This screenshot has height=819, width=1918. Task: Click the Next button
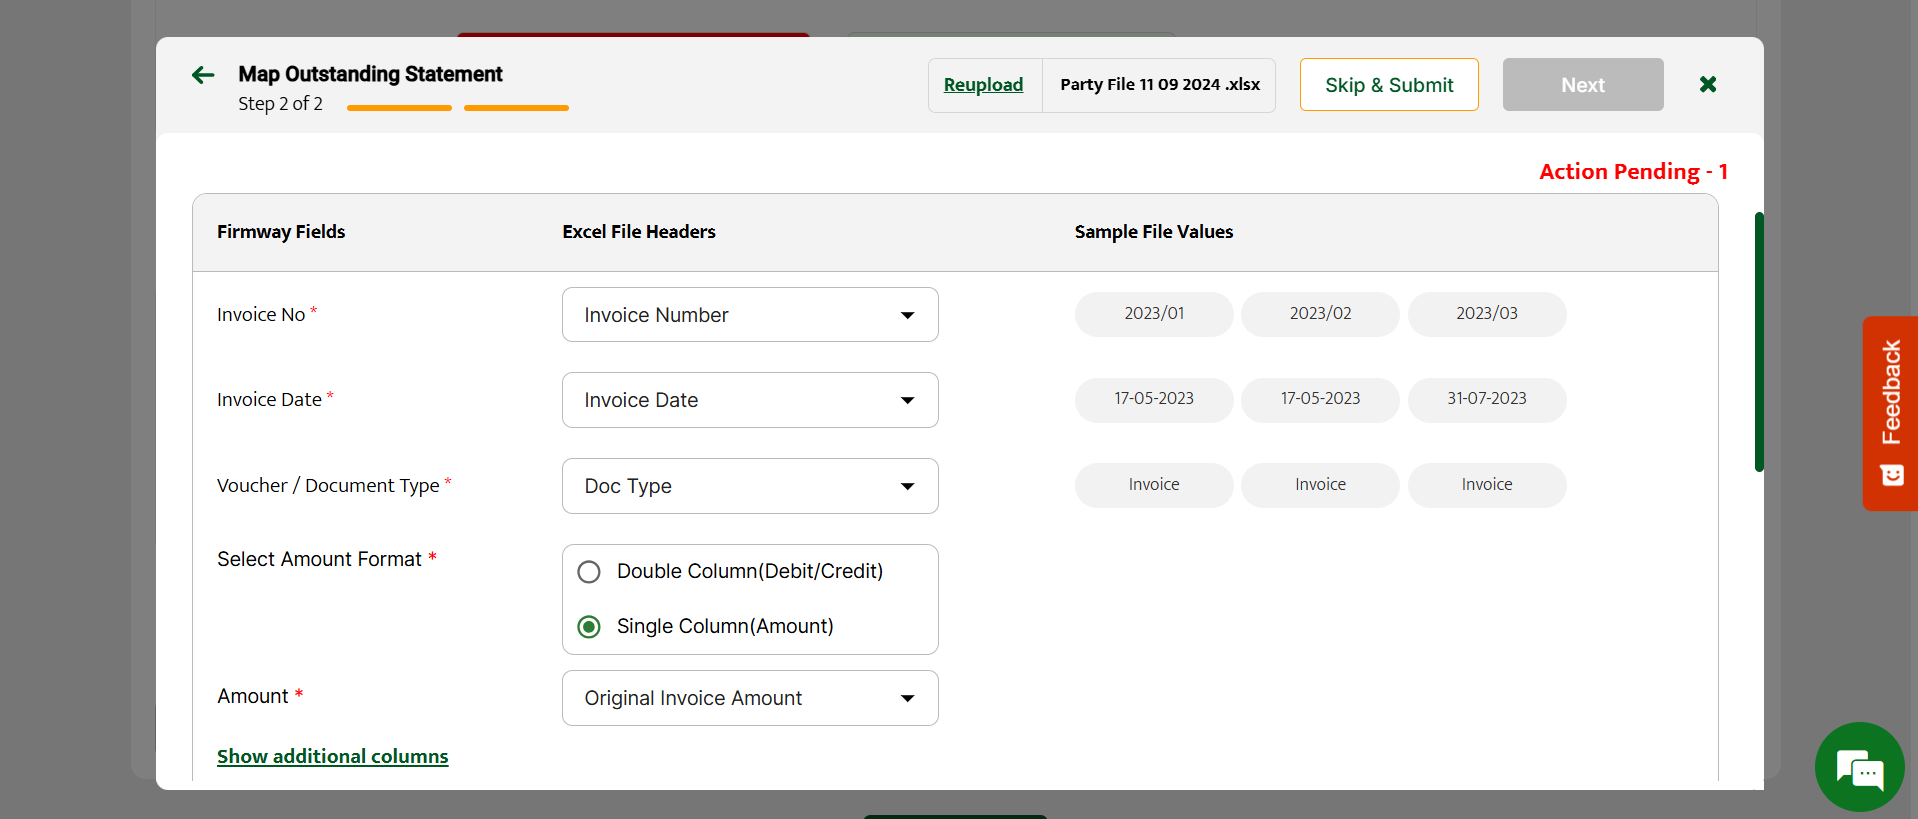(x=1582, y=85)
